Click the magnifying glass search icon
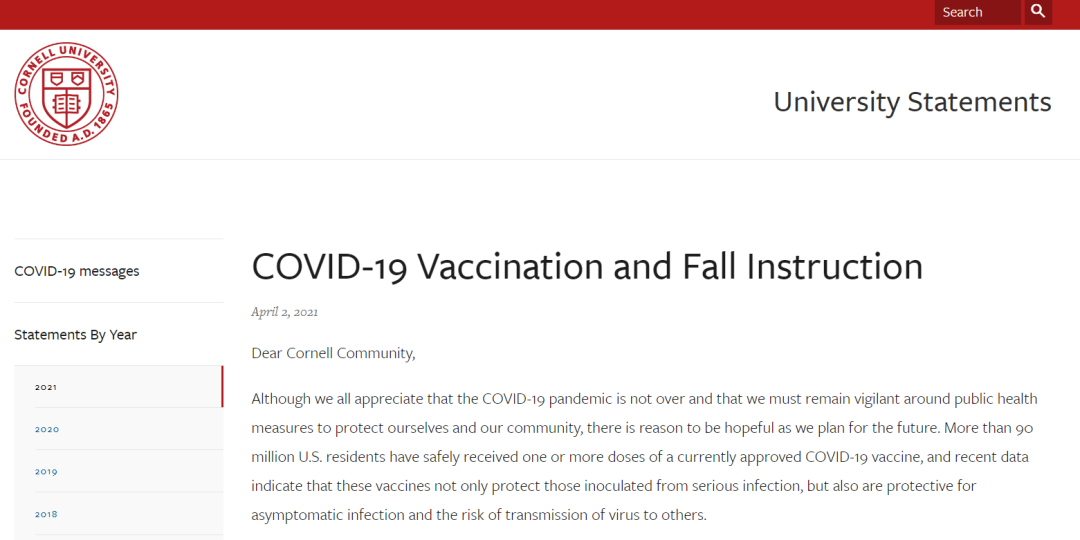 (1038, 12)
